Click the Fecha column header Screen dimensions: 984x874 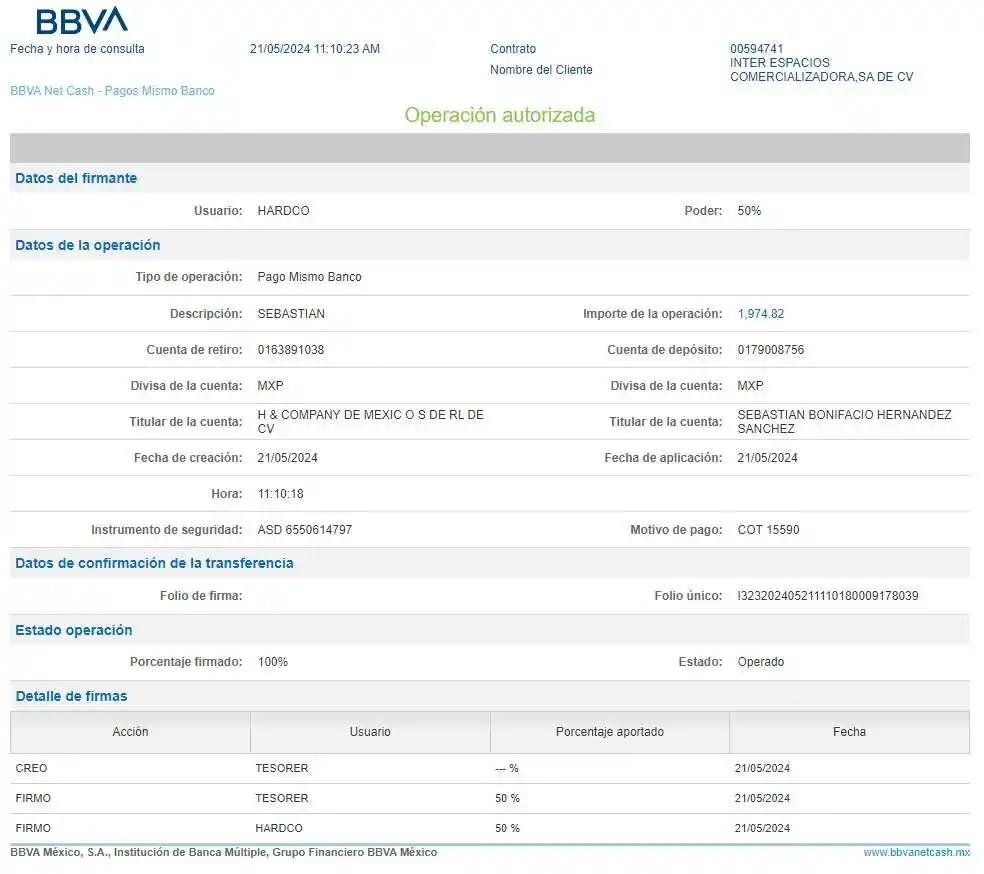tap(849, 732)
